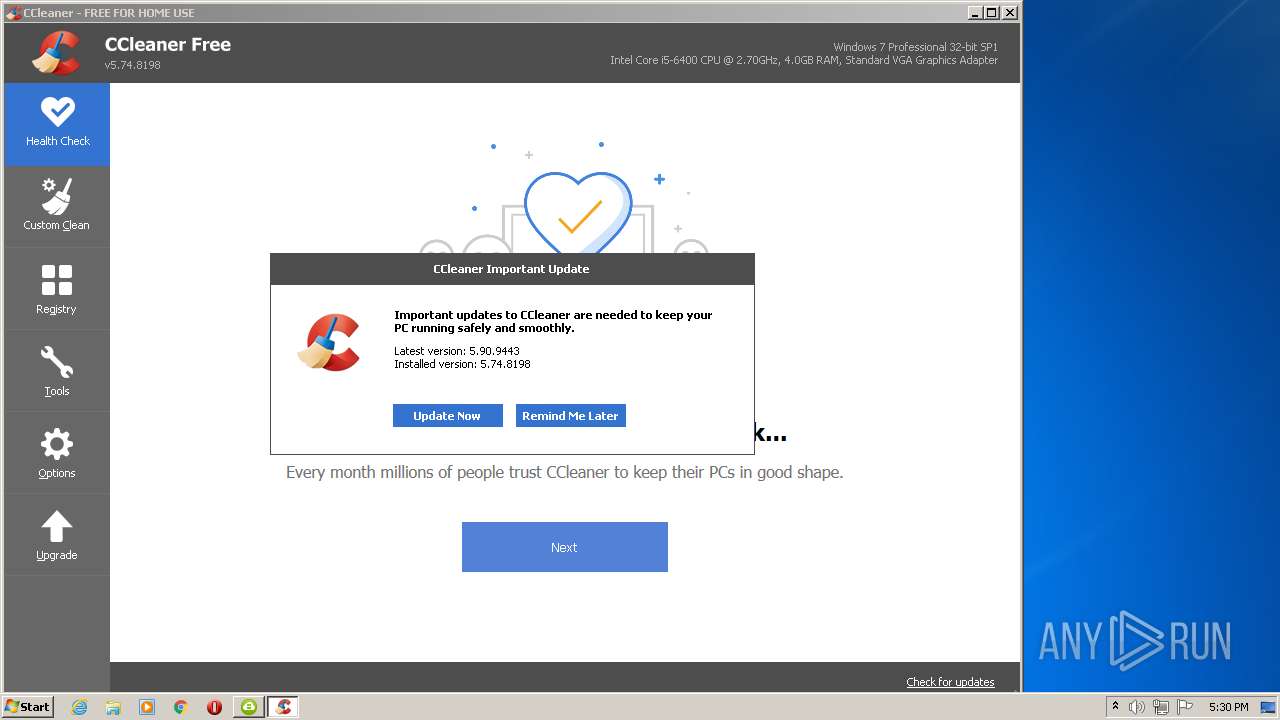Viewport: 1280px width, 720px height.
Task: Open the Health Check section
Action: click(57, 124)
